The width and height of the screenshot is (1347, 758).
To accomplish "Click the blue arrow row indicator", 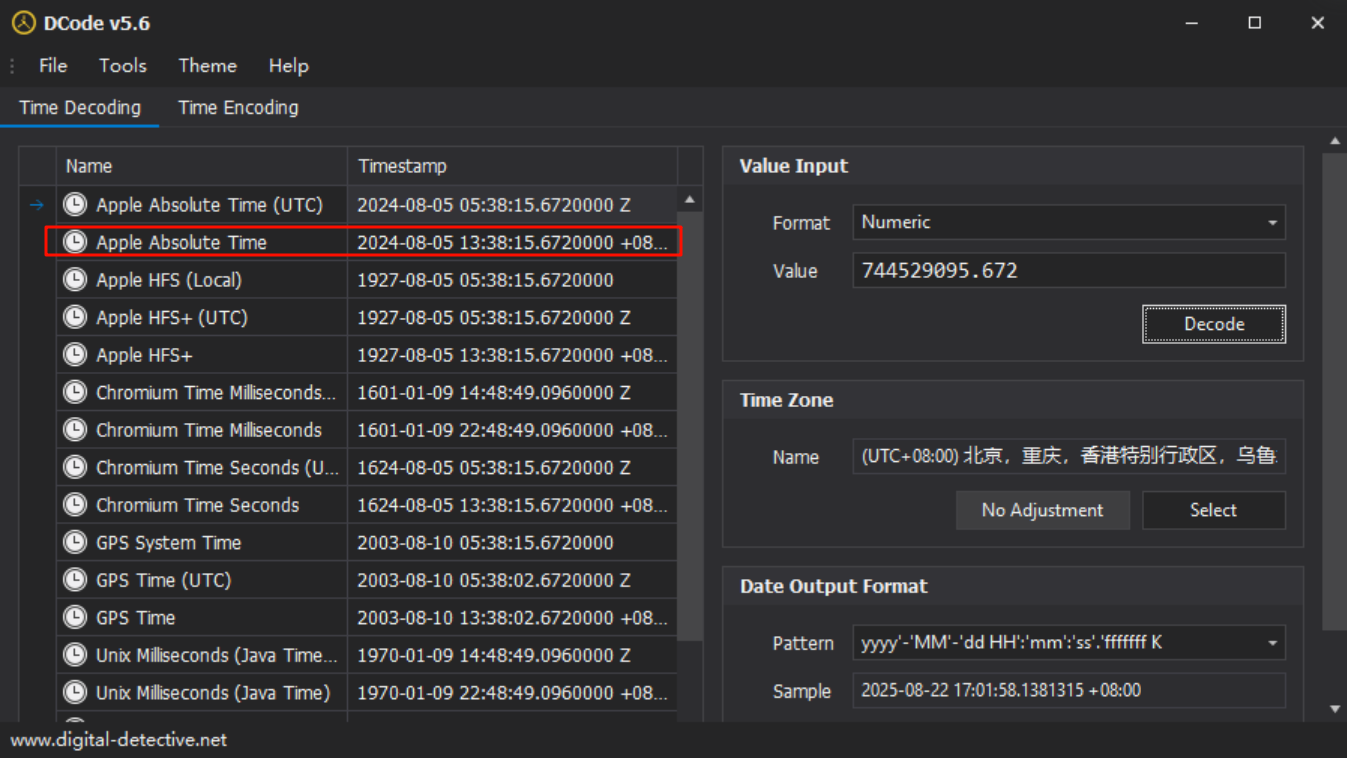I will pos(37,205).
